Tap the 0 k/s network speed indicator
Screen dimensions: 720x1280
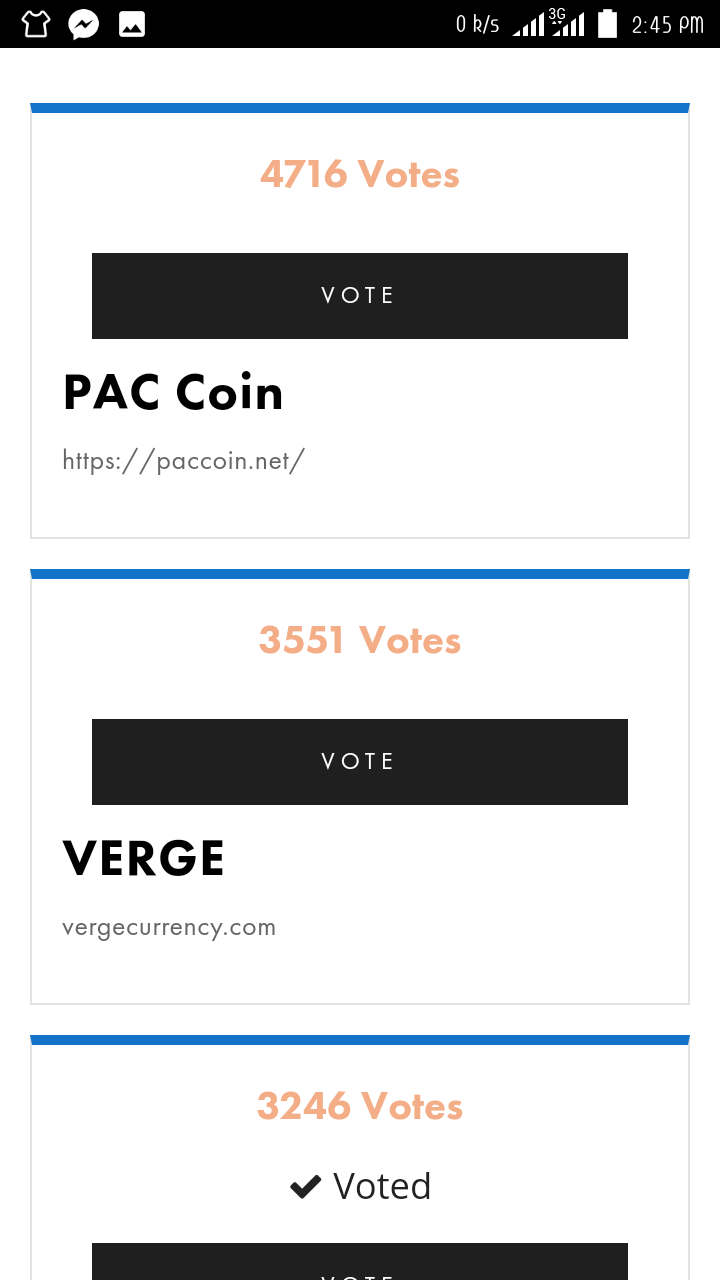point(477,25)
